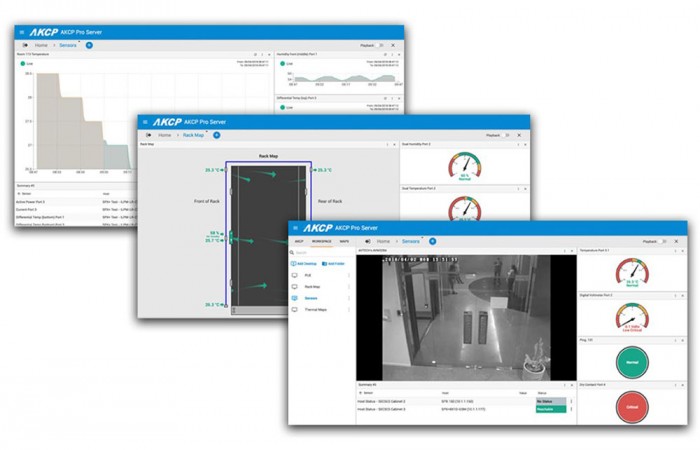The image size is (700, 450).
Task: Click the Add Folder button
Action: click(x=334, y=263)
